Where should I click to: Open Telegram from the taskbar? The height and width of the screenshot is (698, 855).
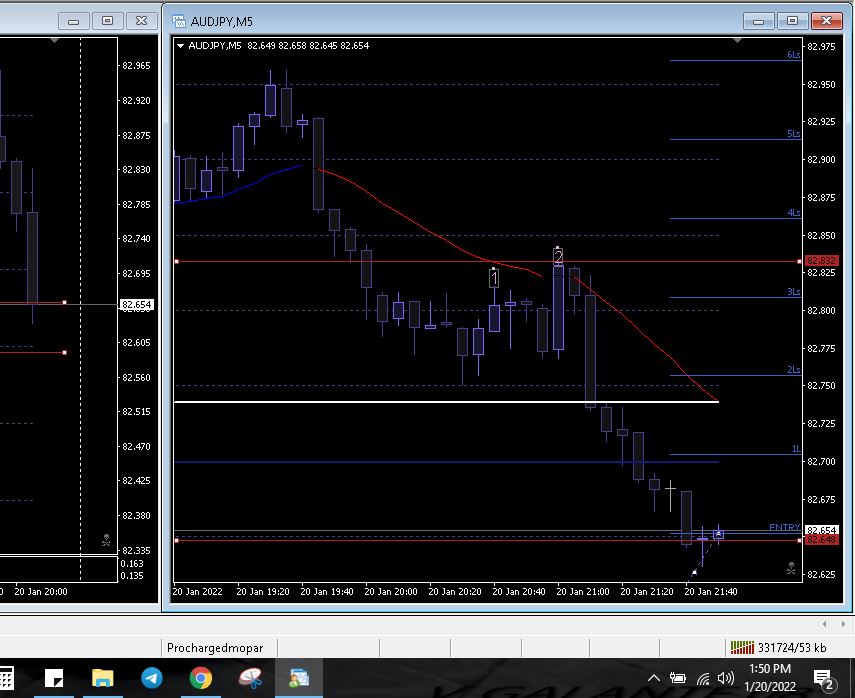coord(152,678)
